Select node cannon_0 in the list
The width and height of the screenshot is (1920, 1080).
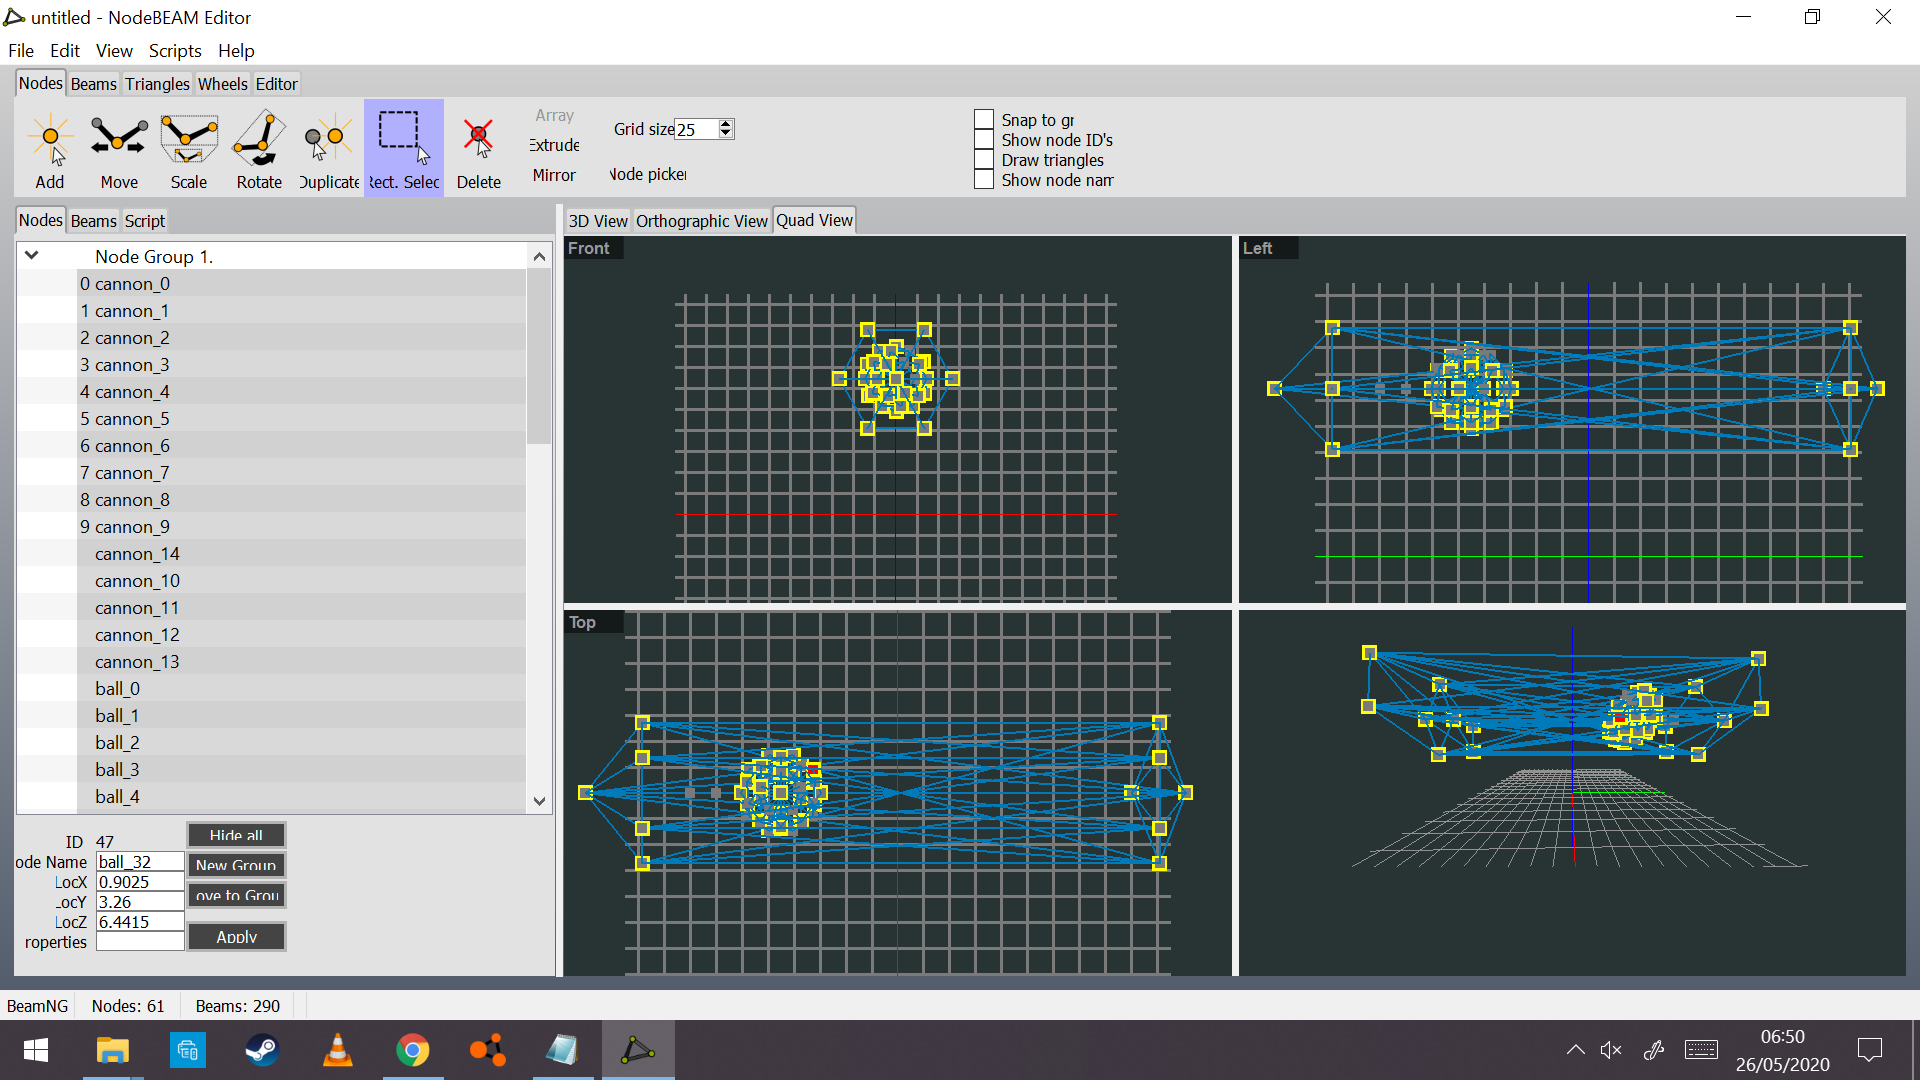pos(272,284)
